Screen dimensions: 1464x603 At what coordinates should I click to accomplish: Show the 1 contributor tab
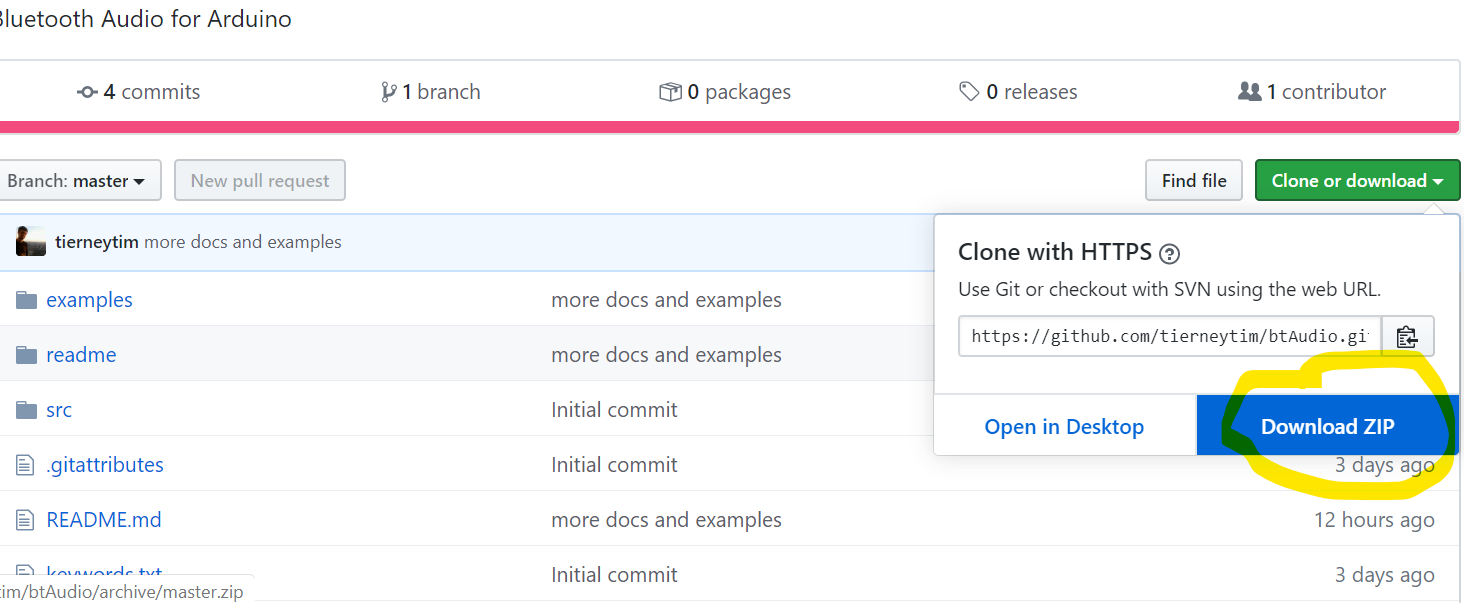coord(1312,92)
